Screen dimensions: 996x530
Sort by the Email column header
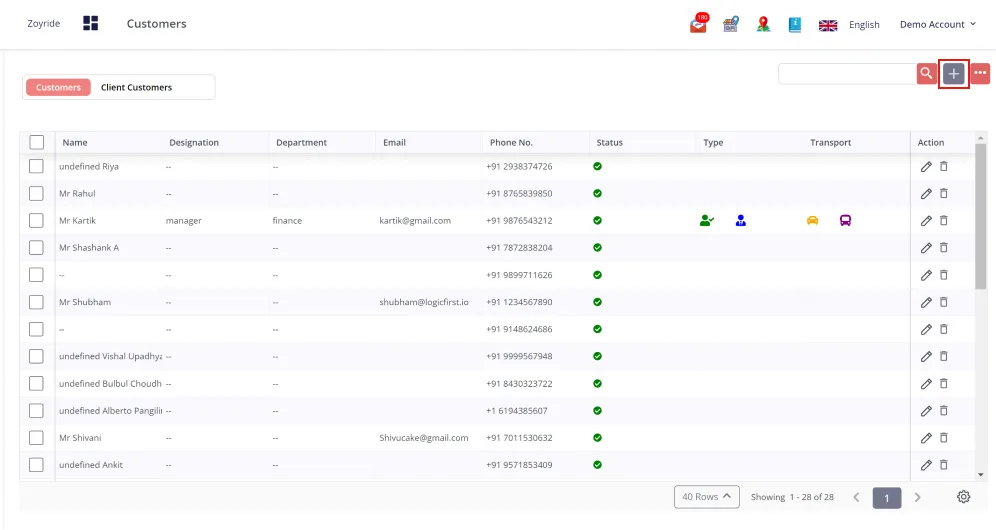pyautogui.click(x=394, y=142)
